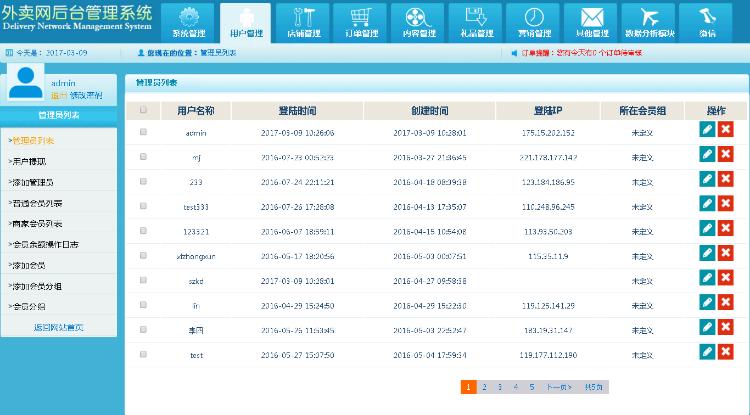The height and width of the screenshot is (415, 750).
Task: Edit the test333 user row
Action: 707,203
